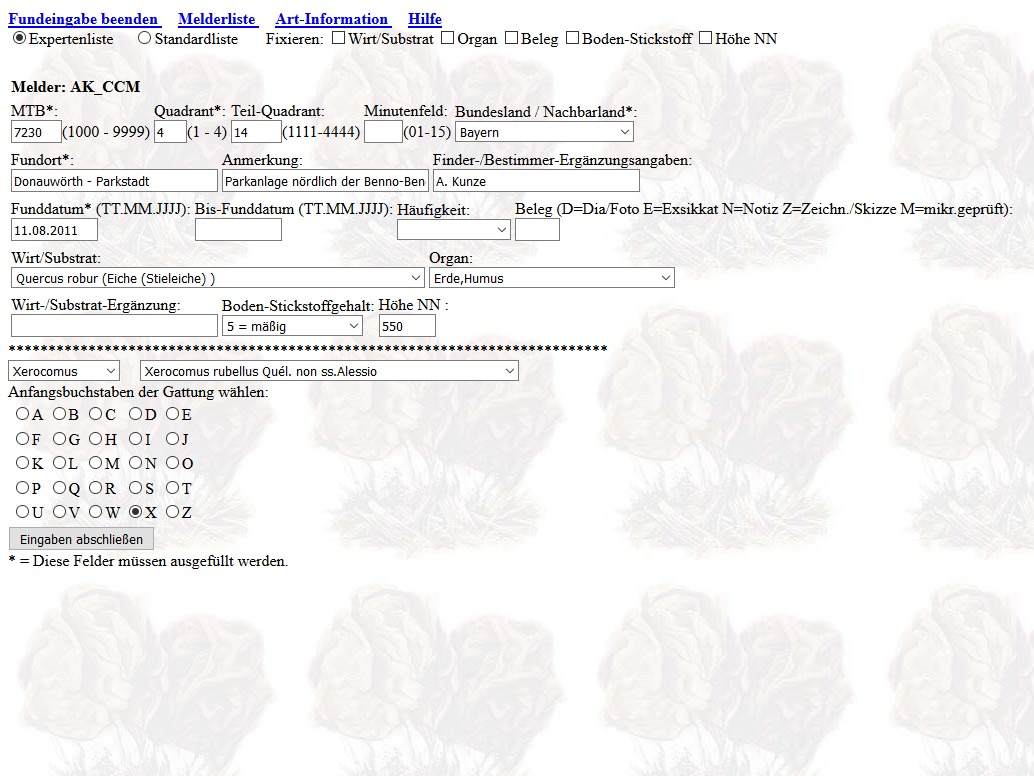Select genus initial letter B radio
The image size is (1034, 776).
pyautogui.click(x=59, y=414)
